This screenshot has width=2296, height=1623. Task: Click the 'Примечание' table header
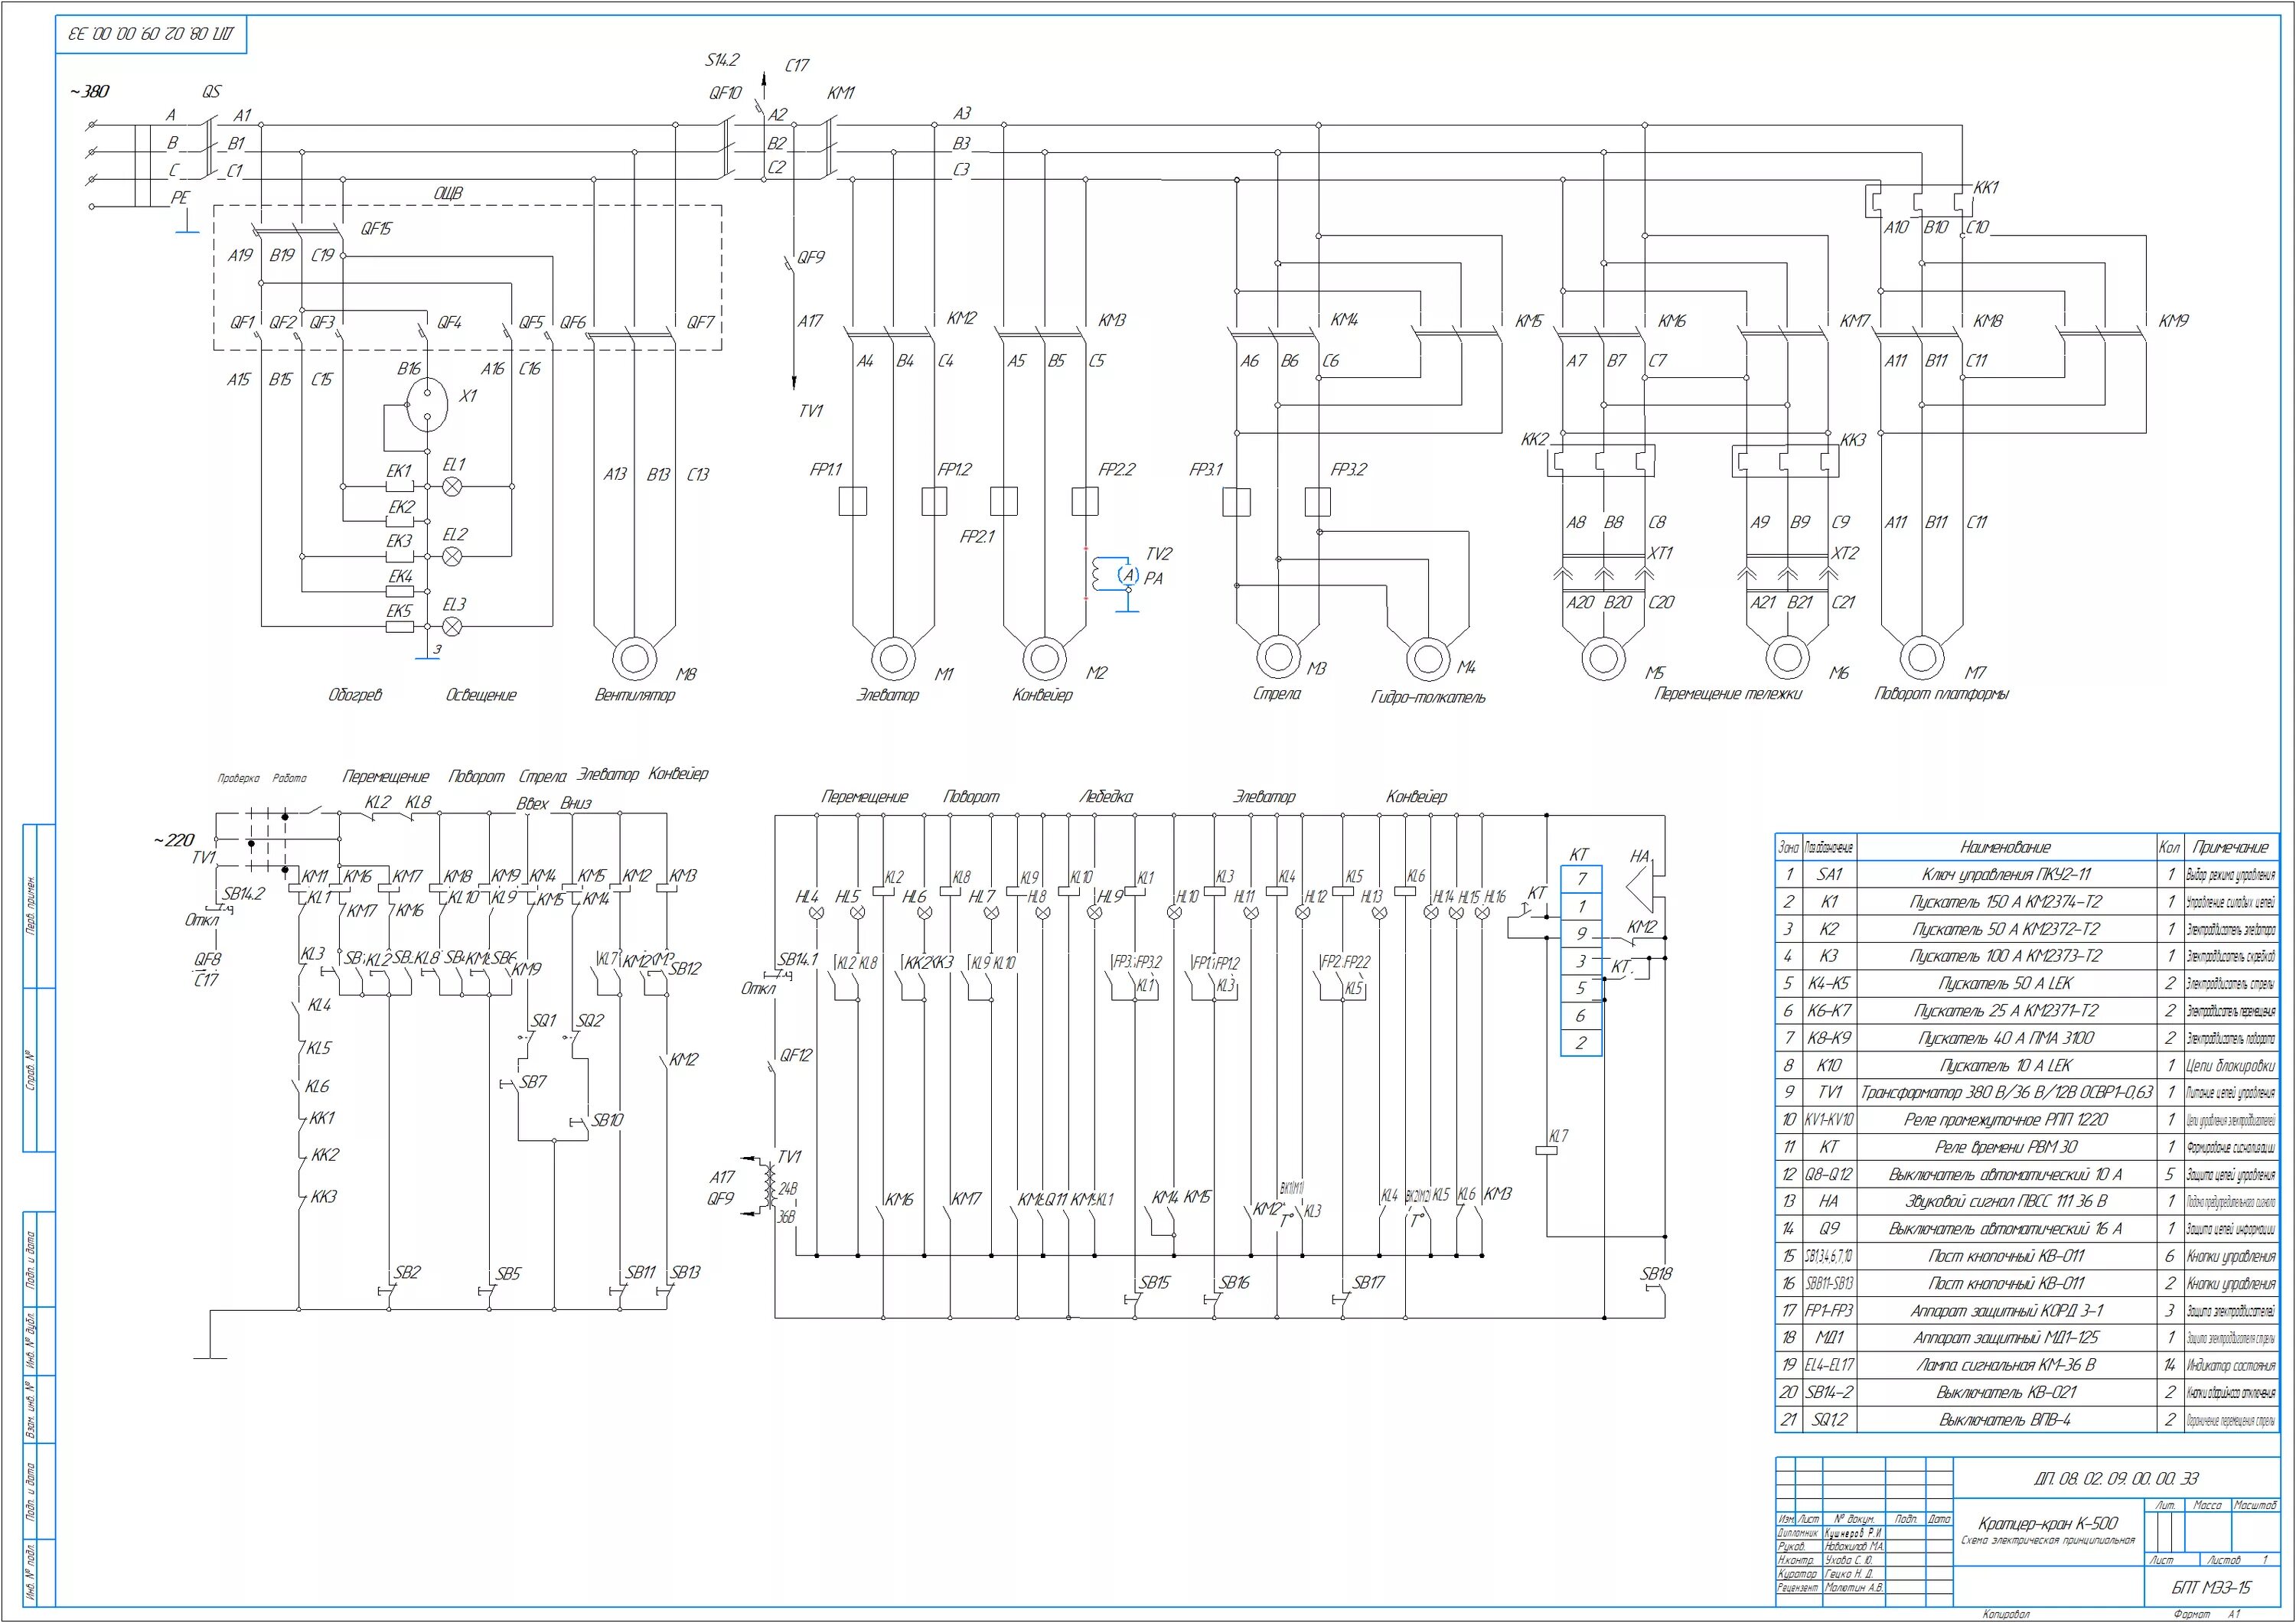2230,847
